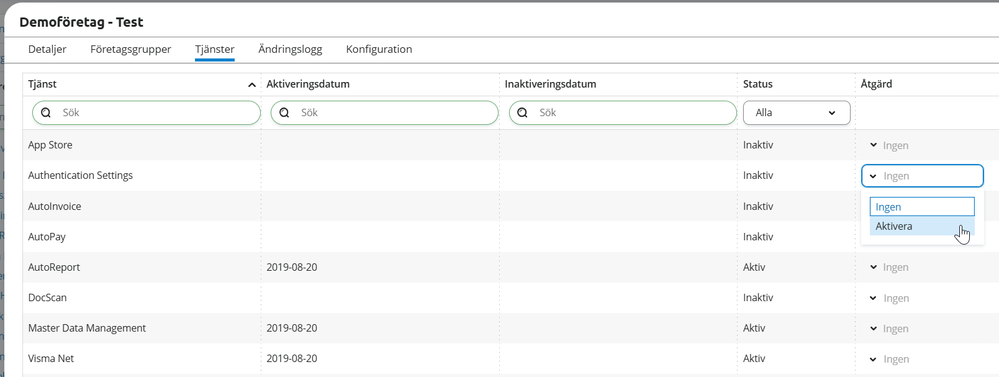The height and width of the screenshot is (377, 999).
Task: Click the search icon in Tjänst filter
Action: 45,113
